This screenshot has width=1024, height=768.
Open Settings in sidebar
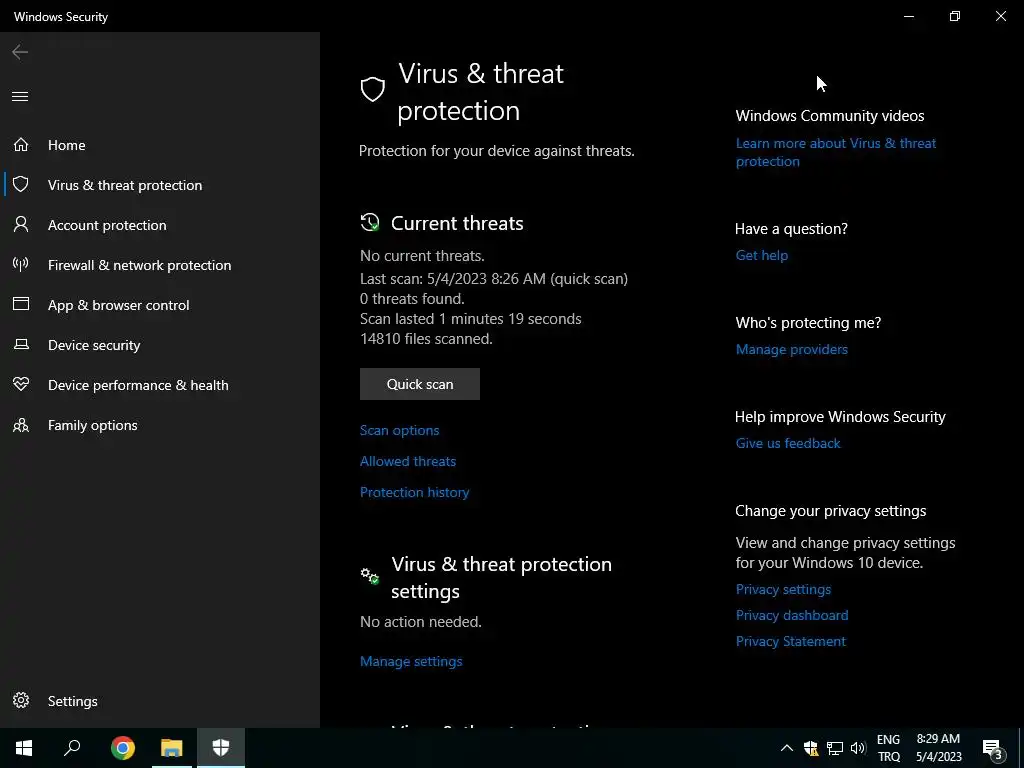coord(72,701)
